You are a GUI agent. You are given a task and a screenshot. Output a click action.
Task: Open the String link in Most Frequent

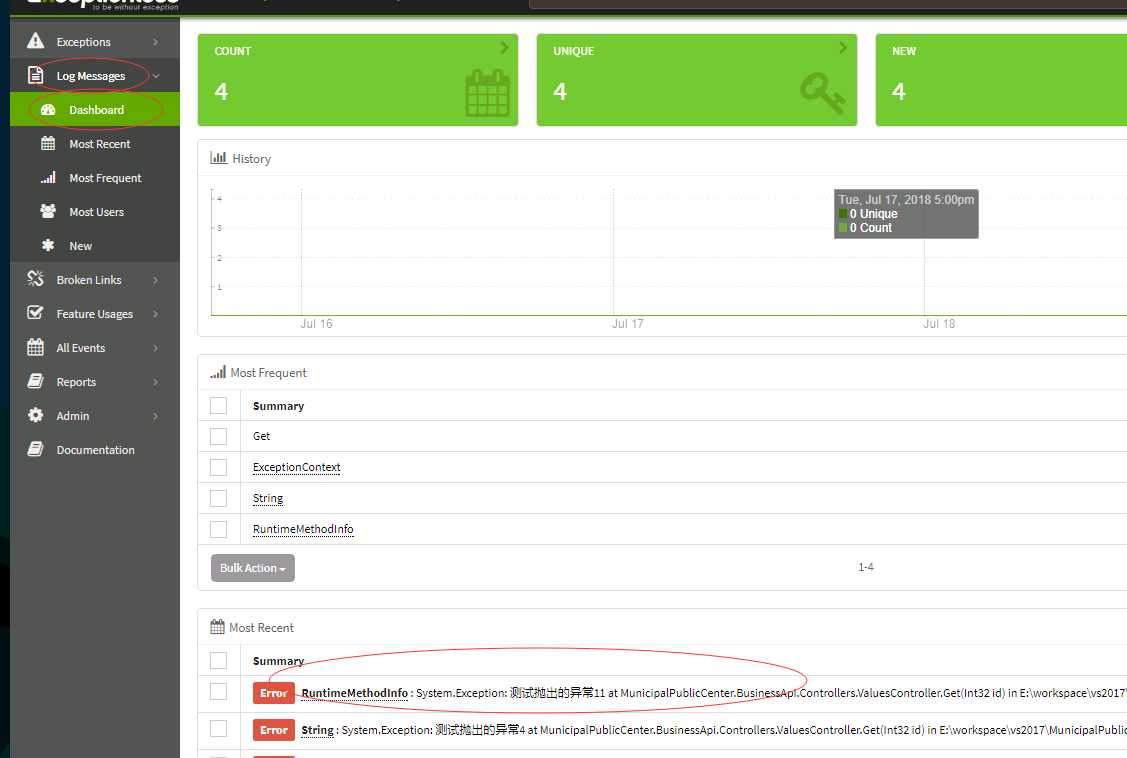point(267,498)
